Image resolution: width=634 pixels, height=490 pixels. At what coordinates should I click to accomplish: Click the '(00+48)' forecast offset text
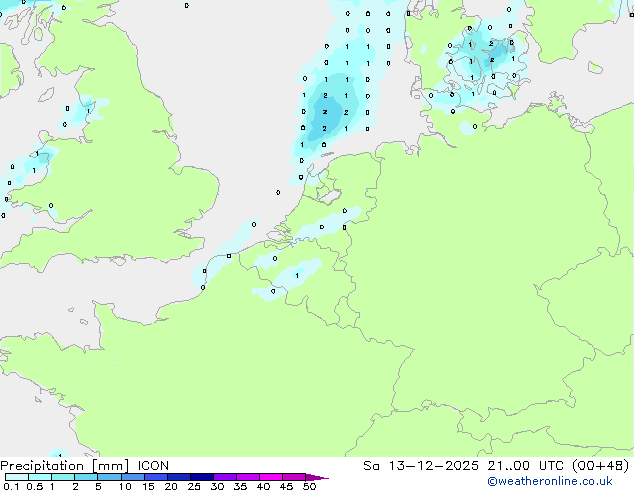point(601,466)
